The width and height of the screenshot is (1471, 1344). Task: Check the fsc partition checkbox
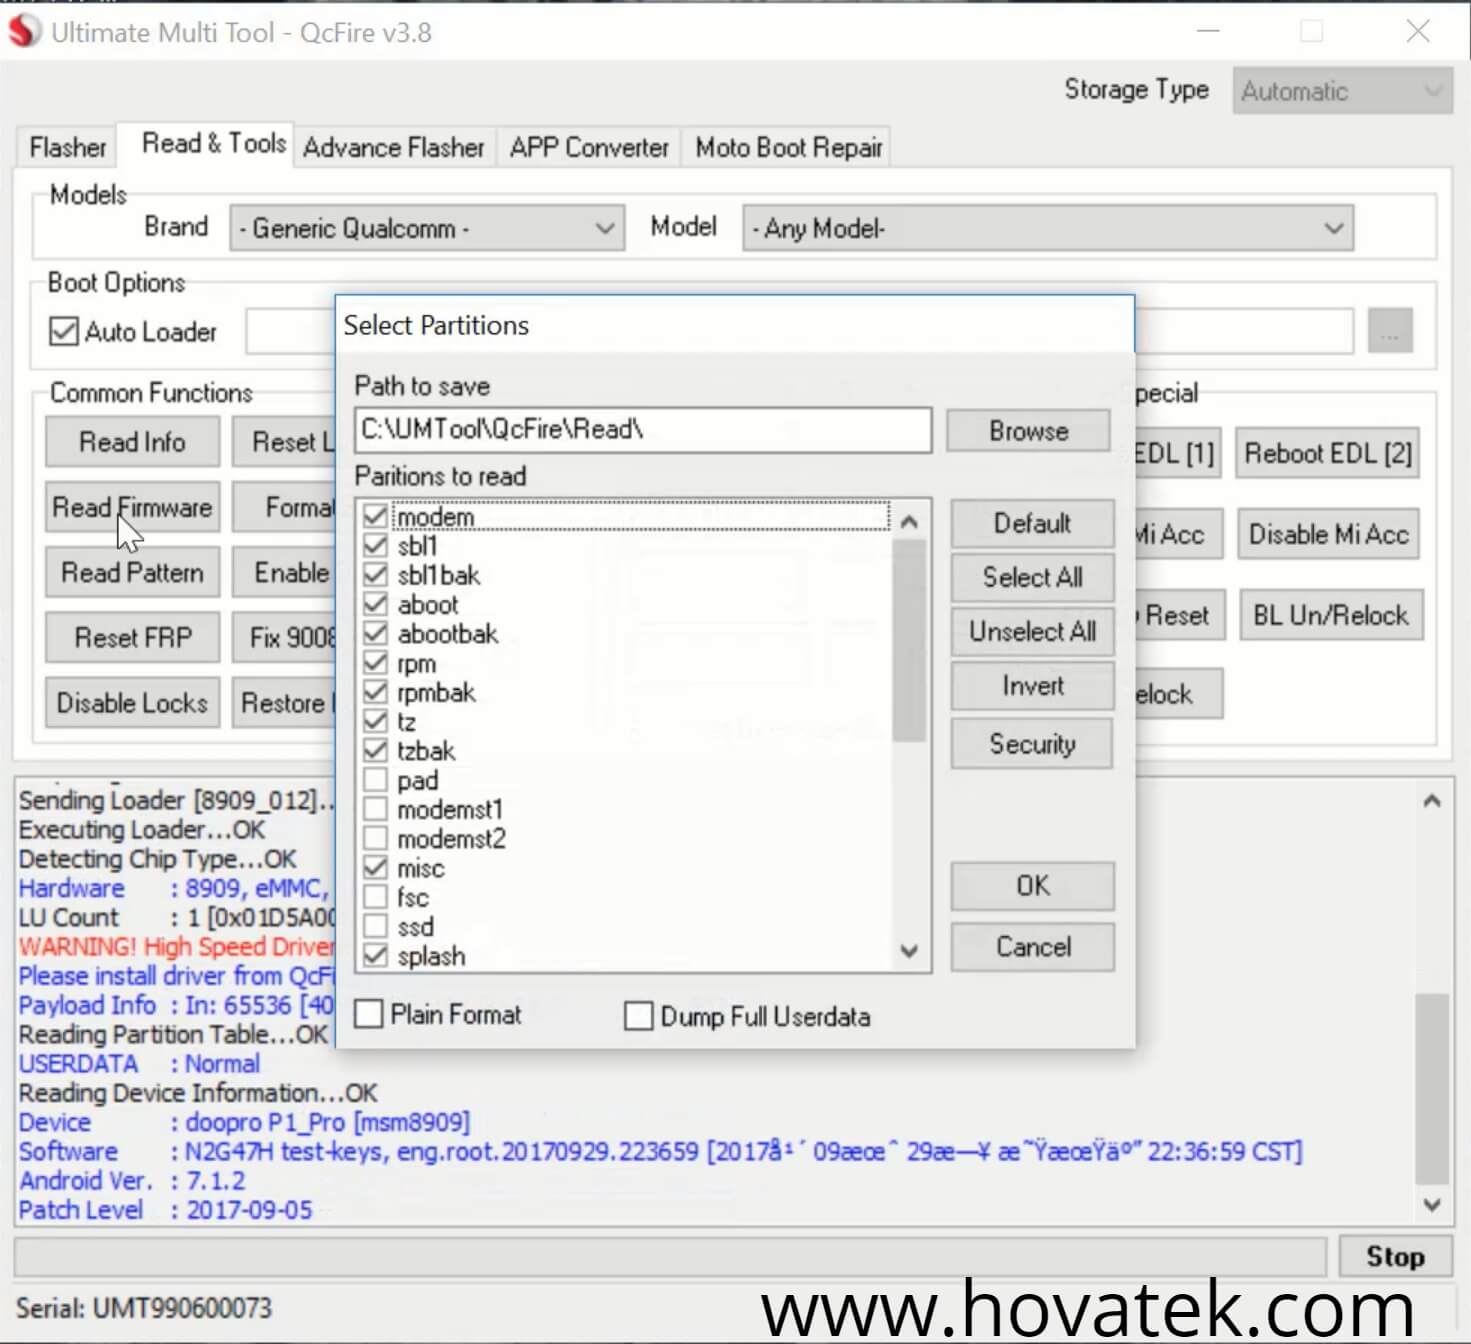point(375,897)
